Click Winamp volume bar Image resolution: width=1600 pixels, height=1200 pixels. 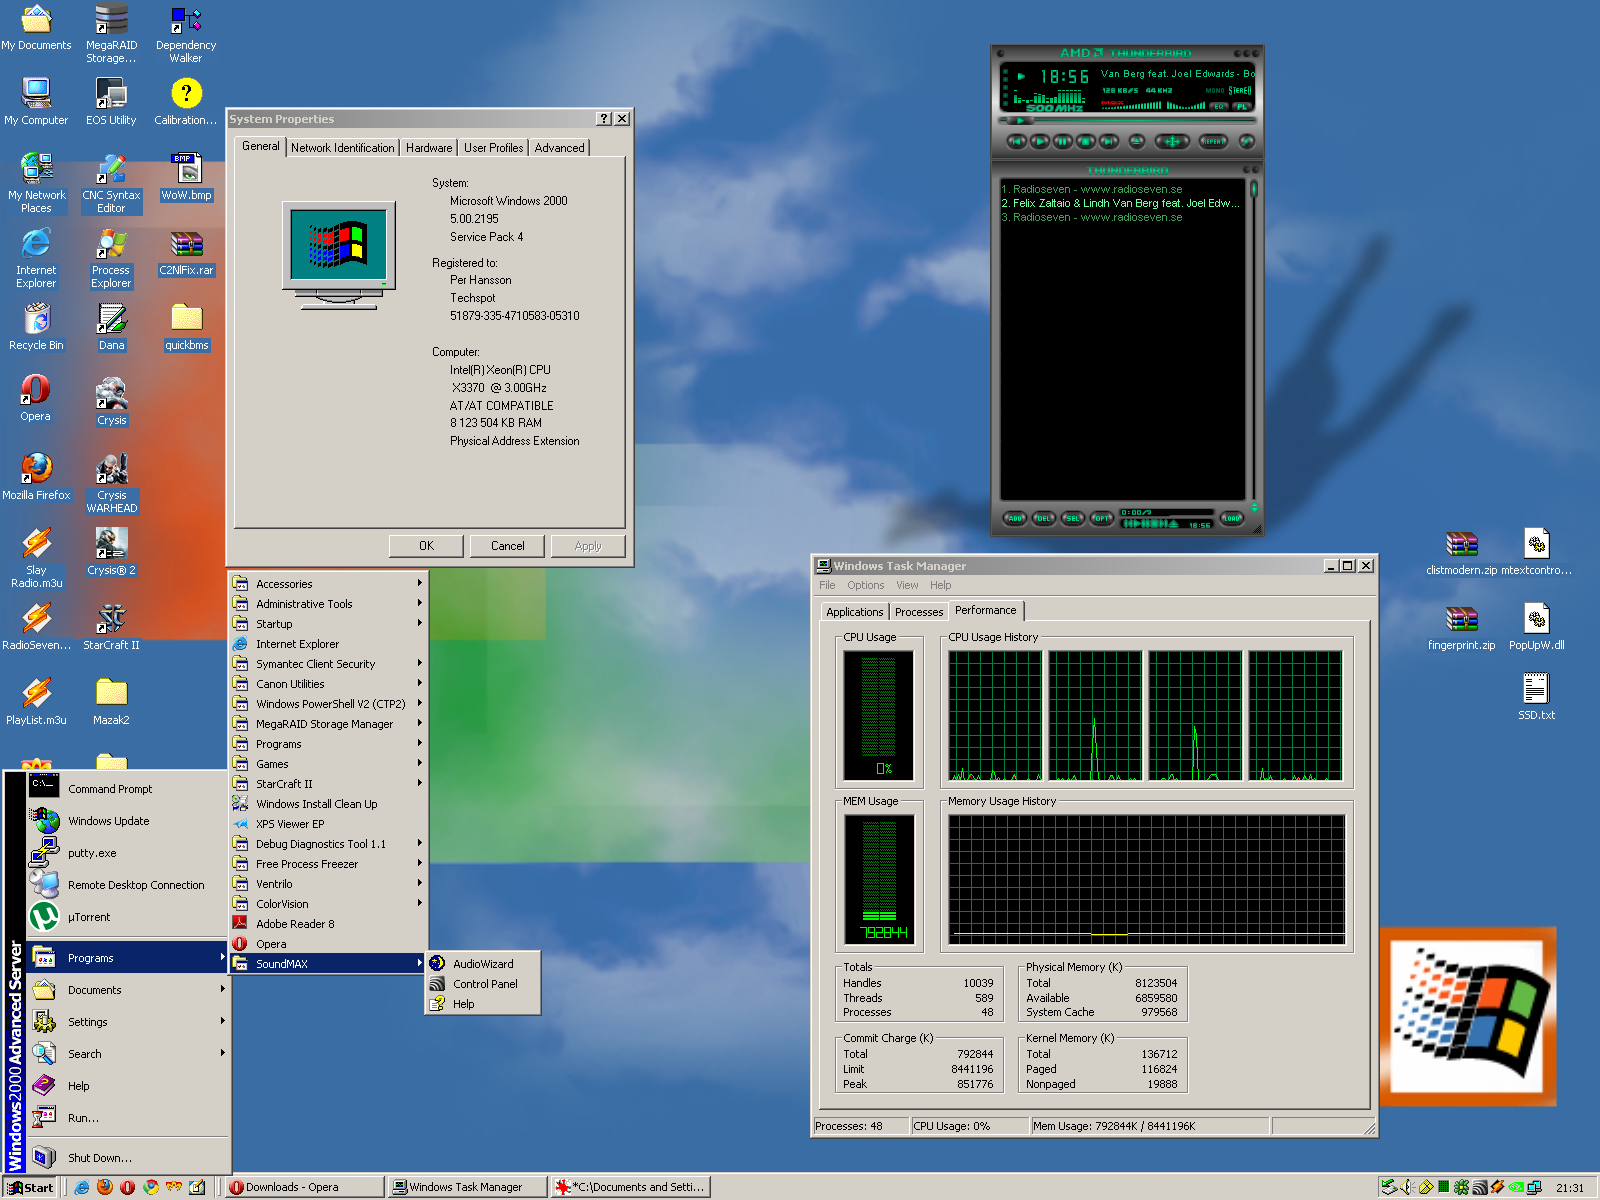[1131, 105]
